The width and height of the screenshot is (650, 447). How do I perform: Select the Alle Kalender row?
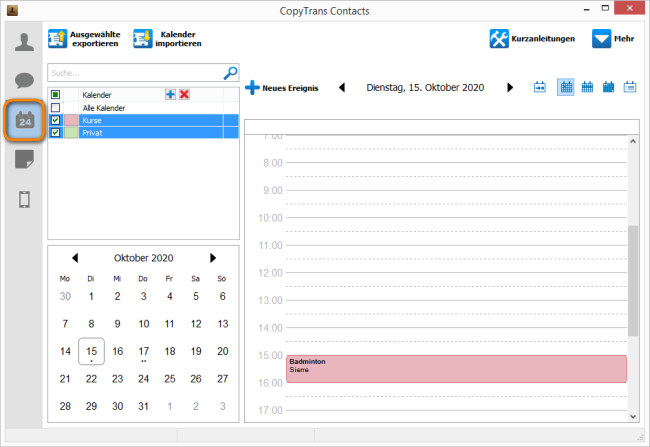pyautogui.click(x=143, y=108)
